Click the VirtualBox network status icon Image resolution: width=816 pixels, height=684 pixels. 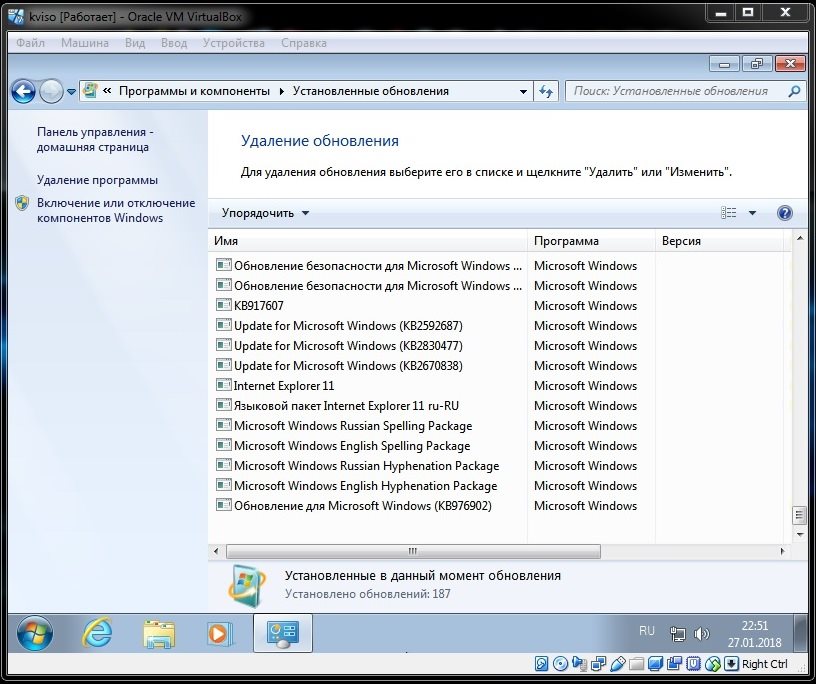598,664
